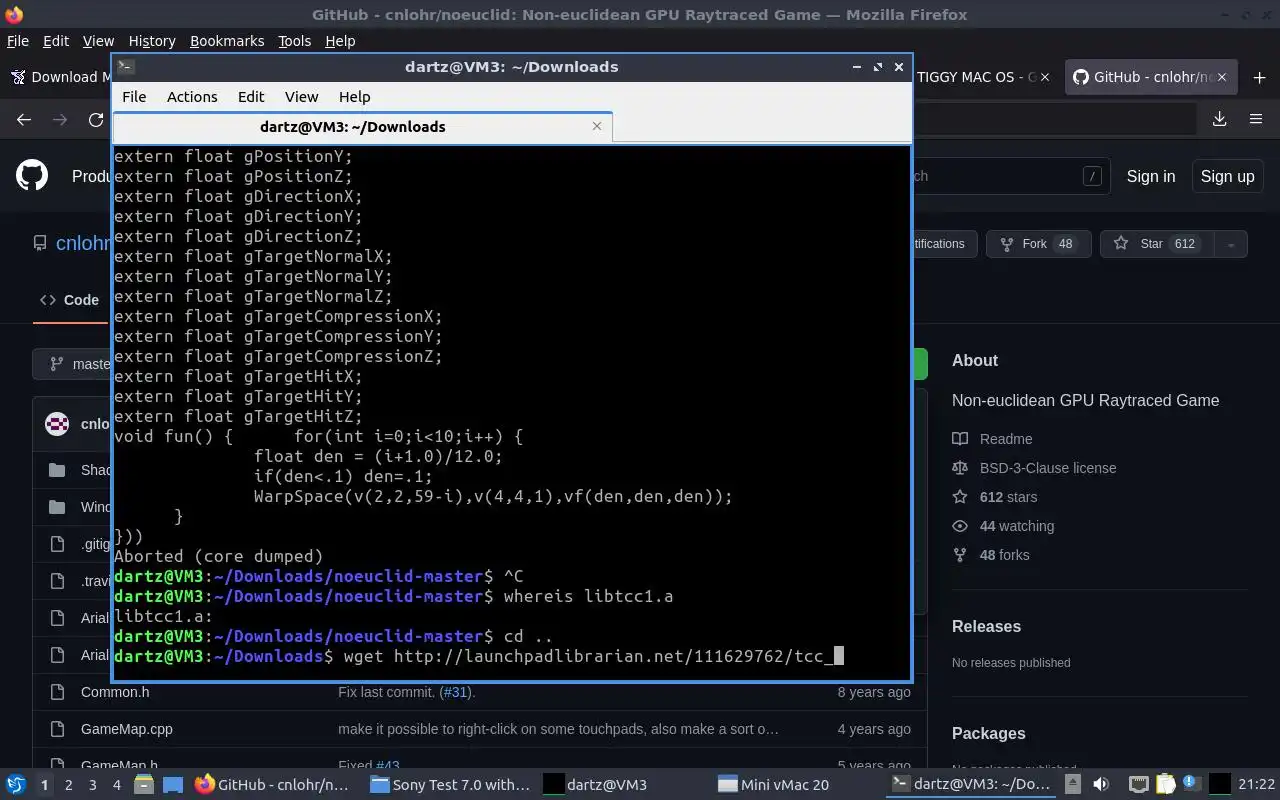Click the 21:22 taskbar clock
The image size is (1280, 800).
click(1256, 785)
